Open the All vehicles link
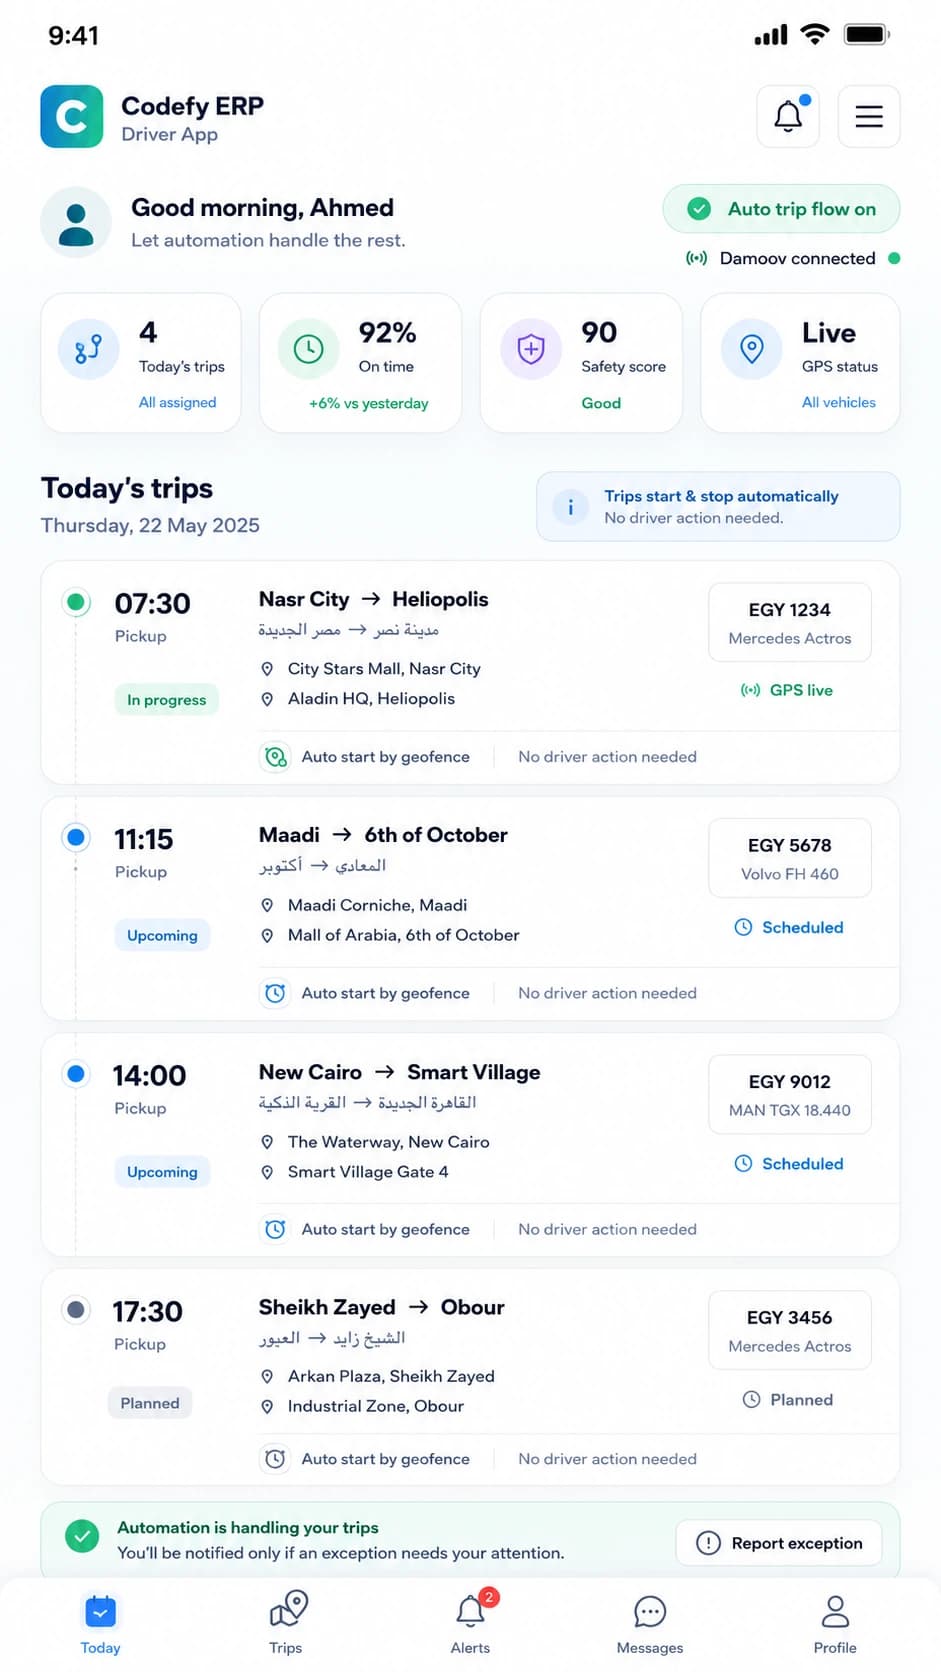The image size is (941, 1672). [839, 402]
